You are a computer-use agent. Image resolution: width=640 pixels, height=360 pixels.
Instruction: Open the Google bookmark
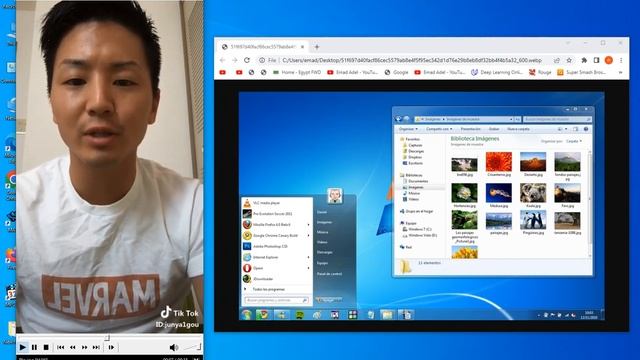396,72
